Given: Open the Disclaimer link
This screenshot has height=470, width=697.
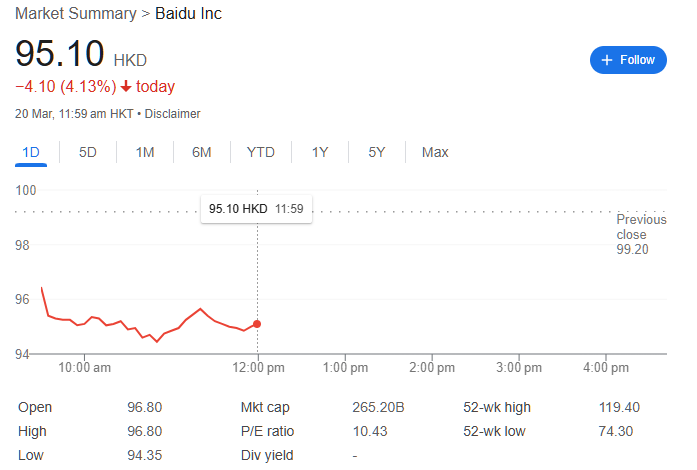Looking at the screenshot, I should tap(173, 114).
